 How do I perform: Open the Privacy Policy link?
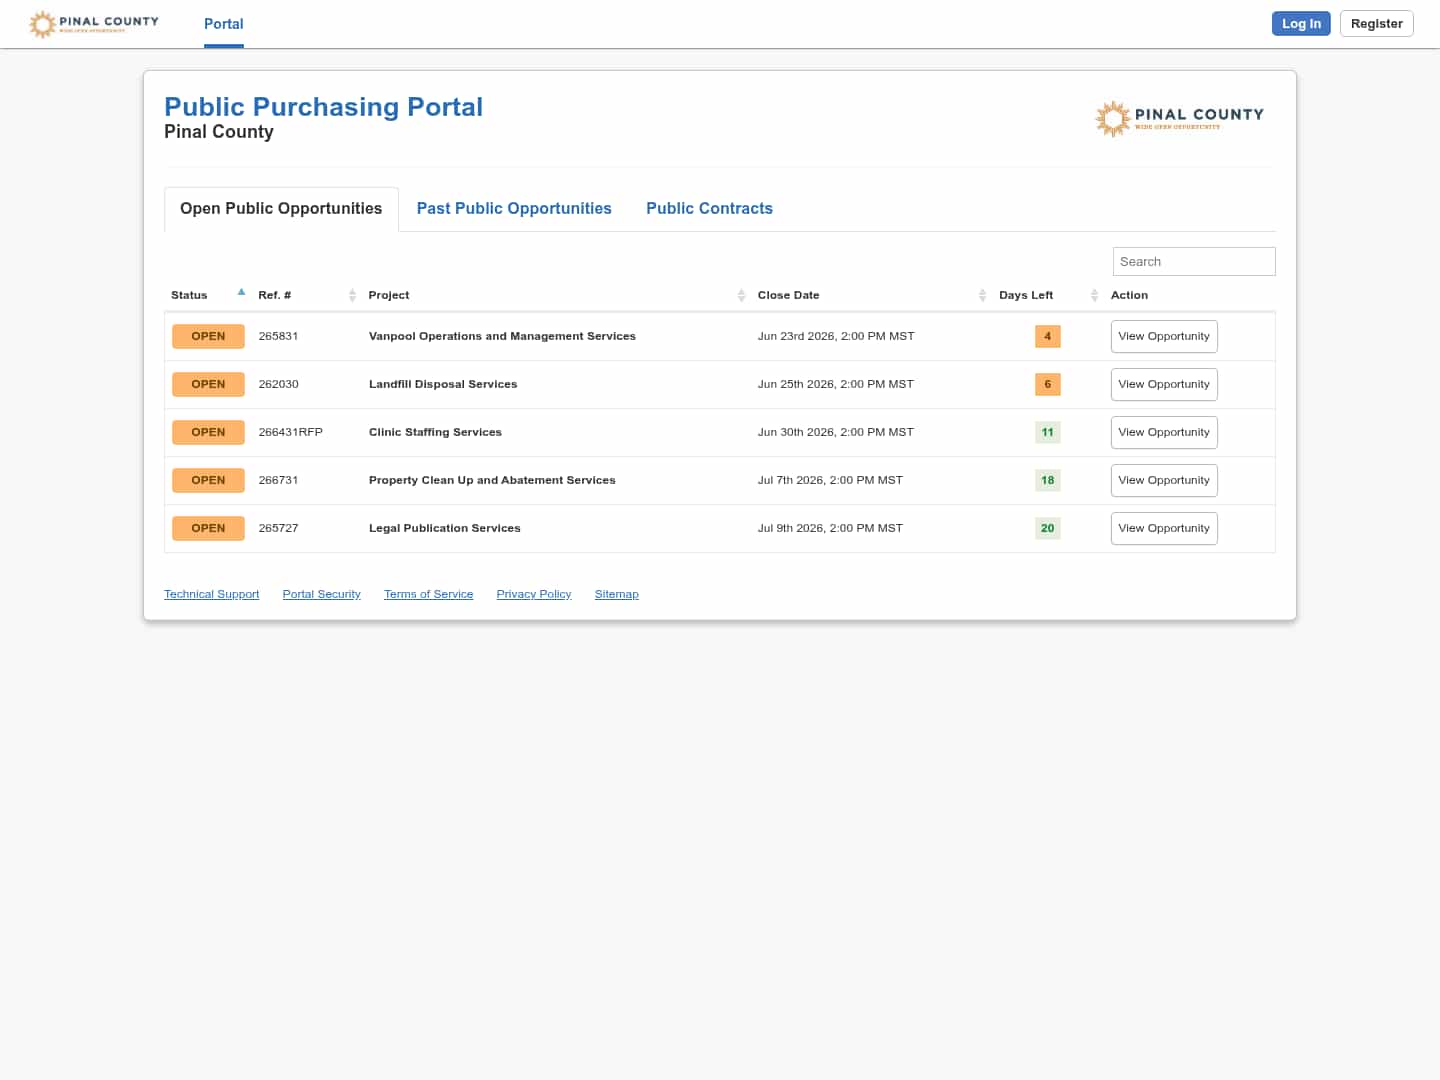click(x=534, y=594)
